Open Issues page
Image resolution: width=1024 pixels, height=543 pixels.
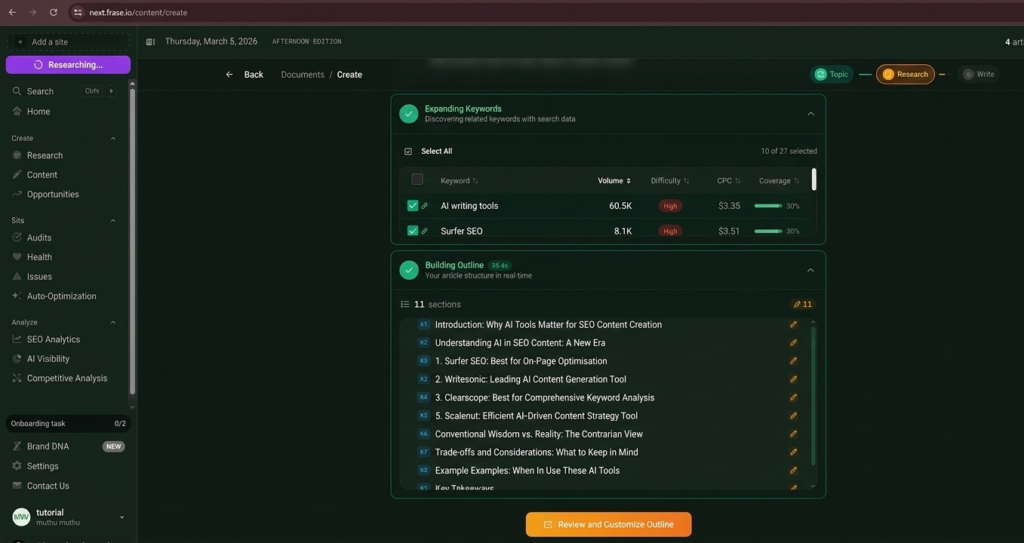coord(39,277)
